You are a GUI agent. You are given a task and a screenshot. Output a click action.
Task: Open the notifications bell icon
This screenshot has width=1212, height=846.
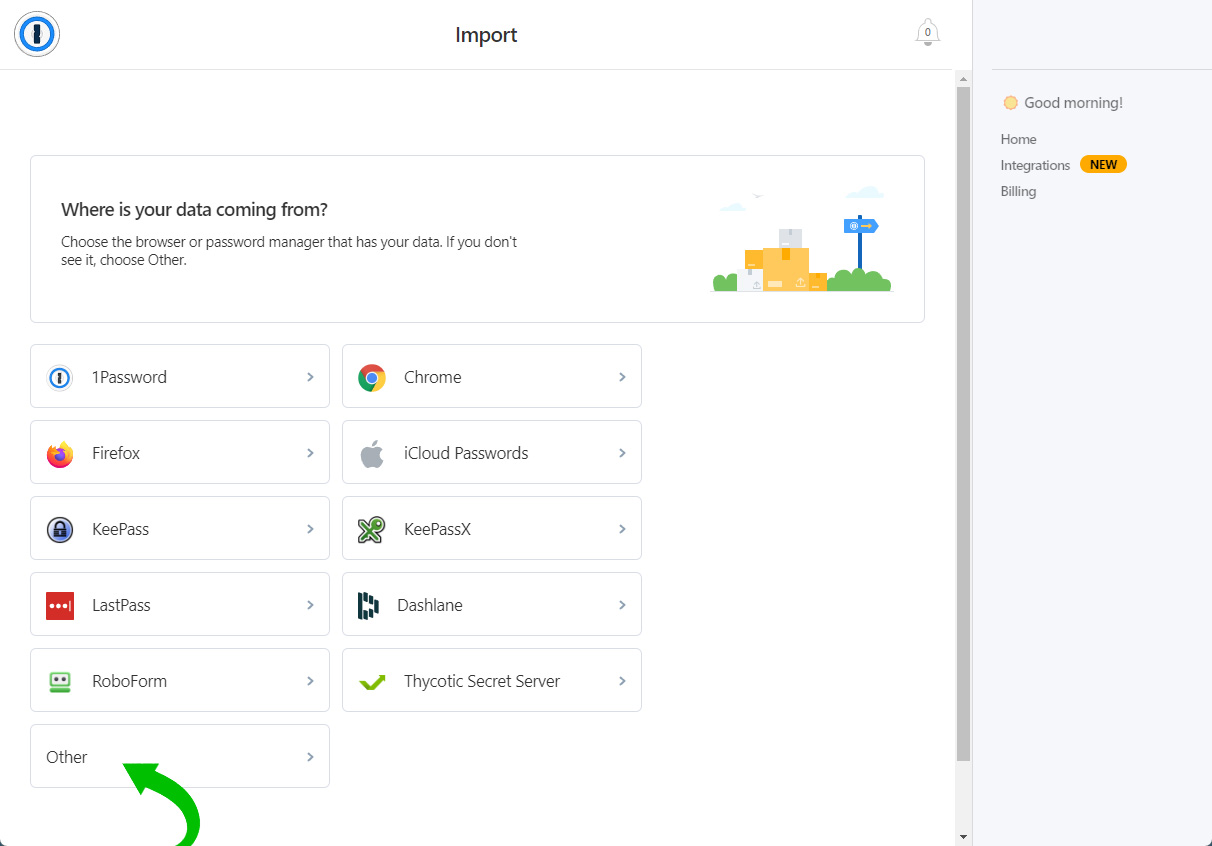[927, 33]
